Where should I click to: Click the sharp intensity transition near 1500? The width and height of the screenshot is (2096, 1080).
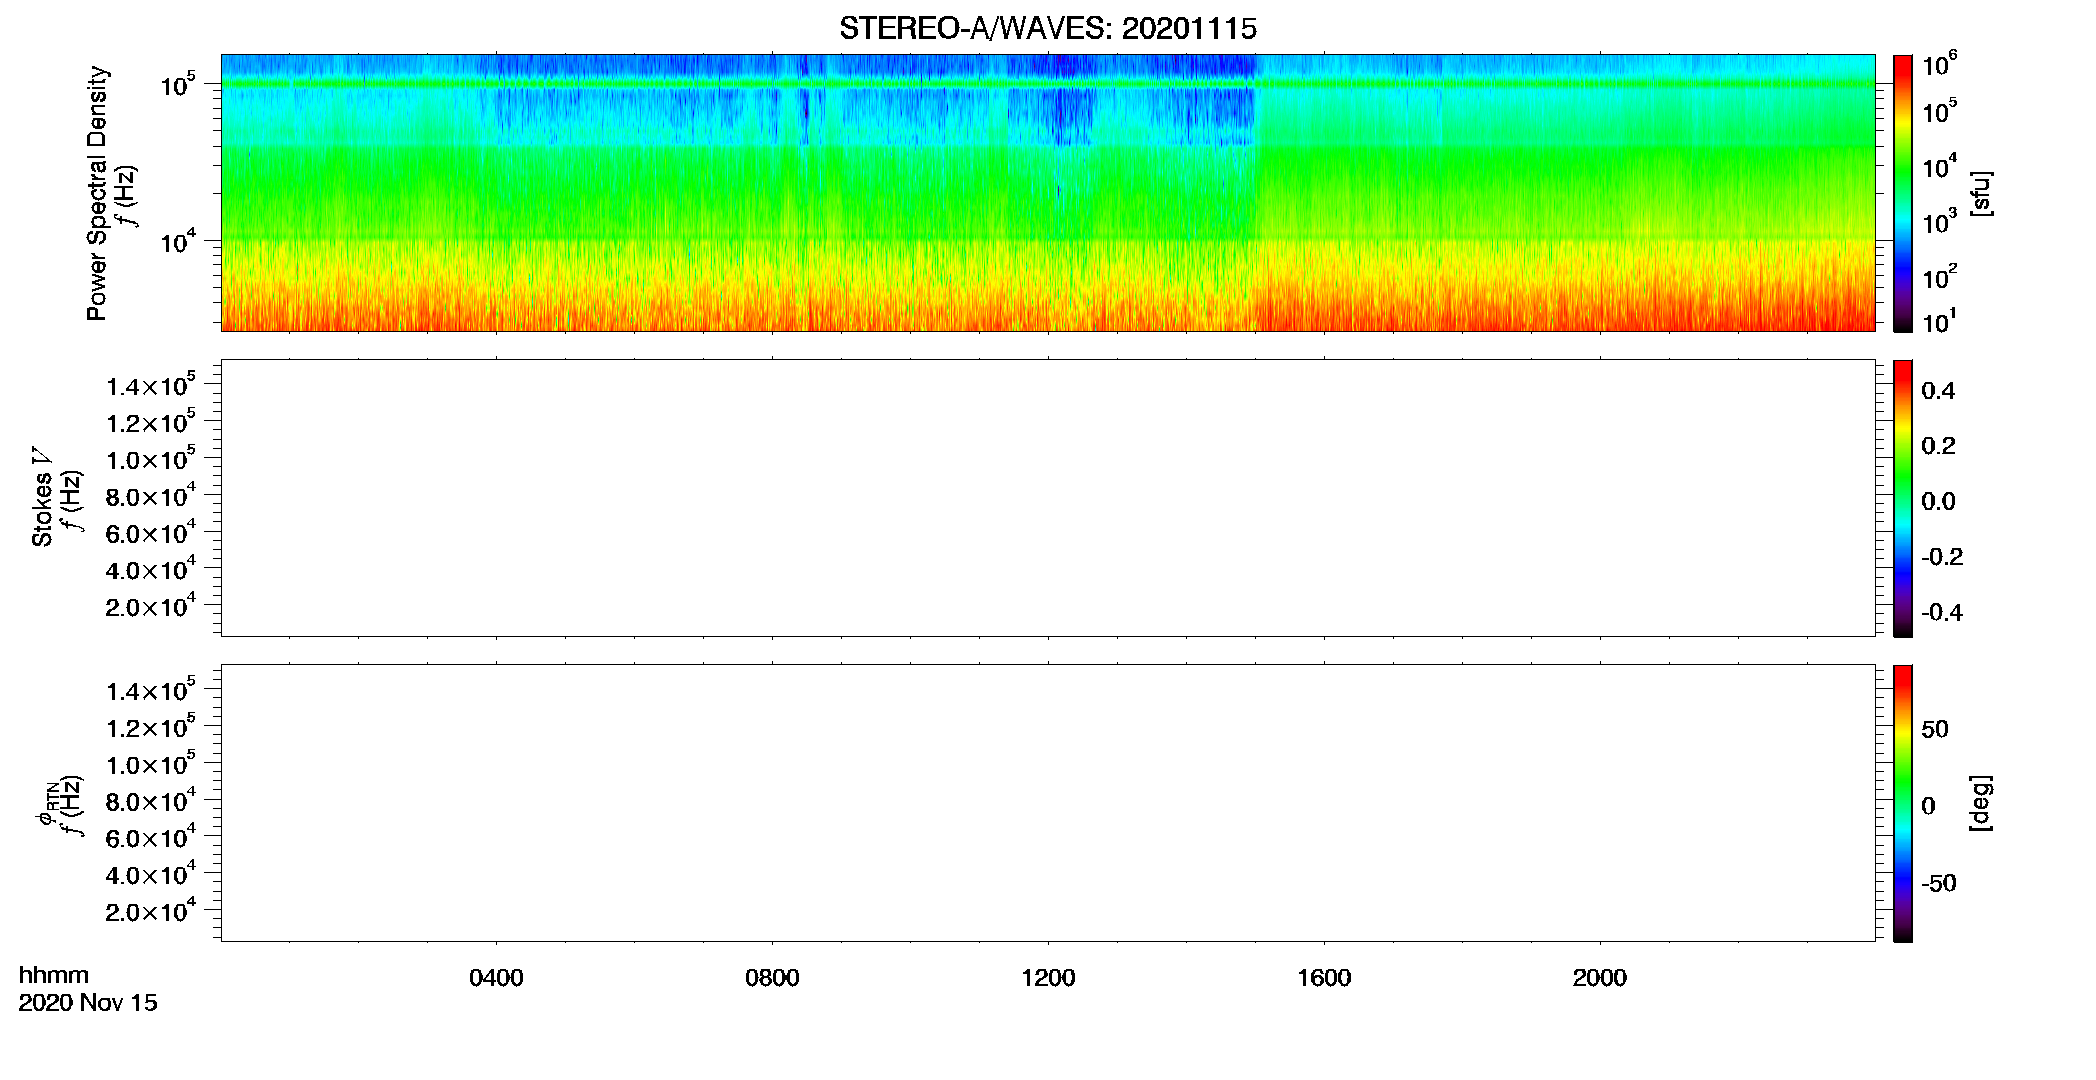[1255, 193]
